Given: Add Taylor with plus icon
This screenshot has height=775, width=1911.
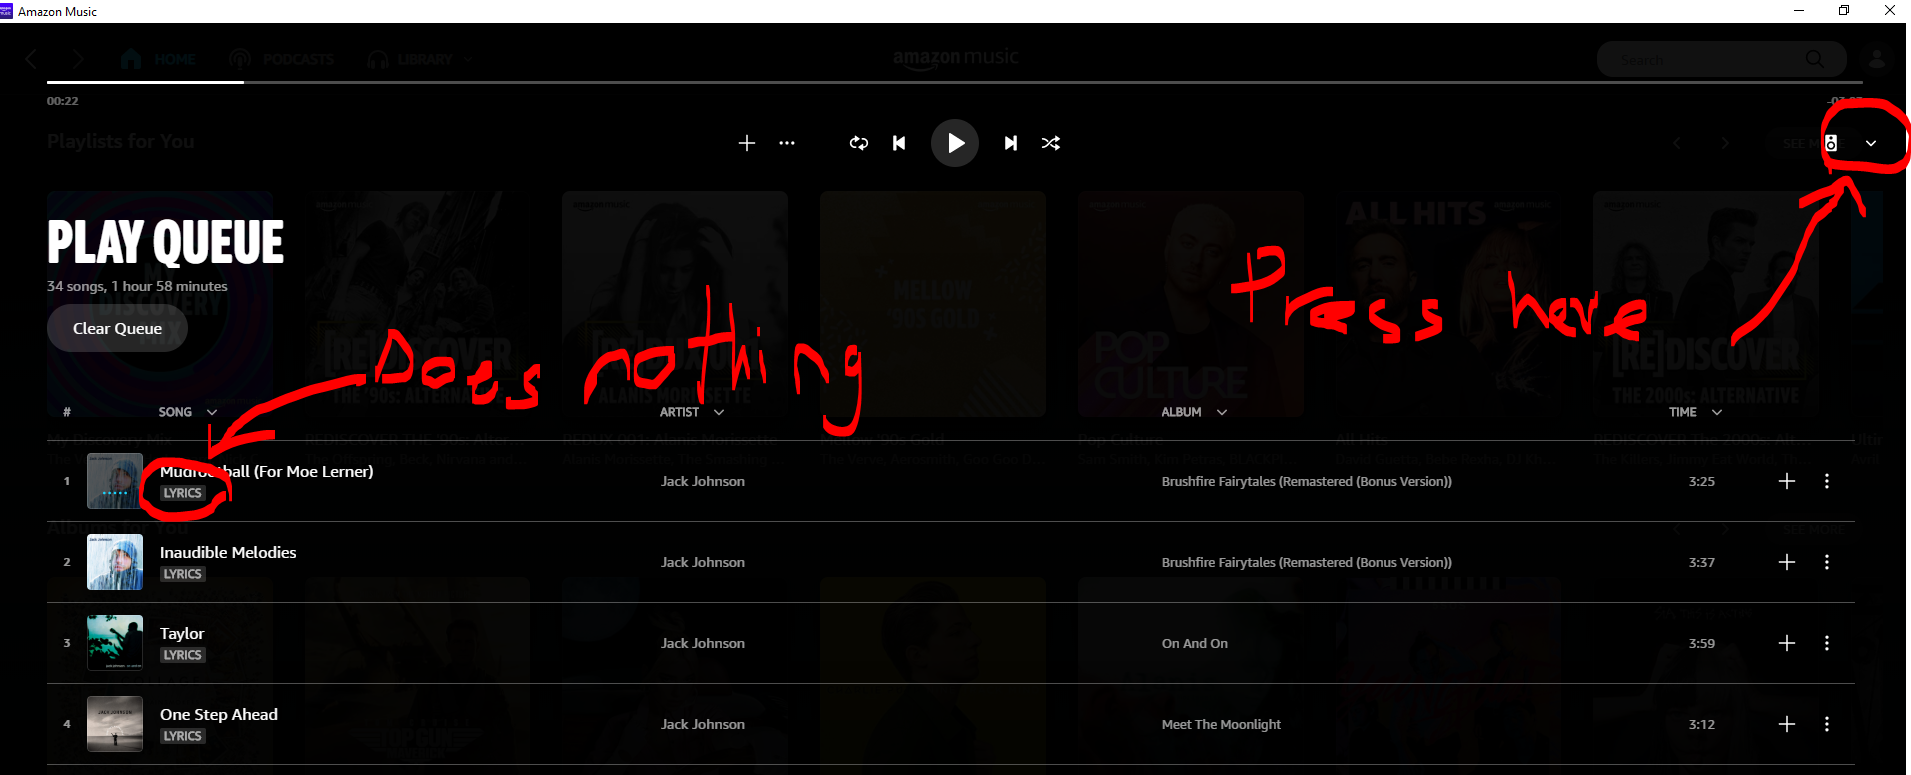Looking at the screenshot, I should [1787, 643].
